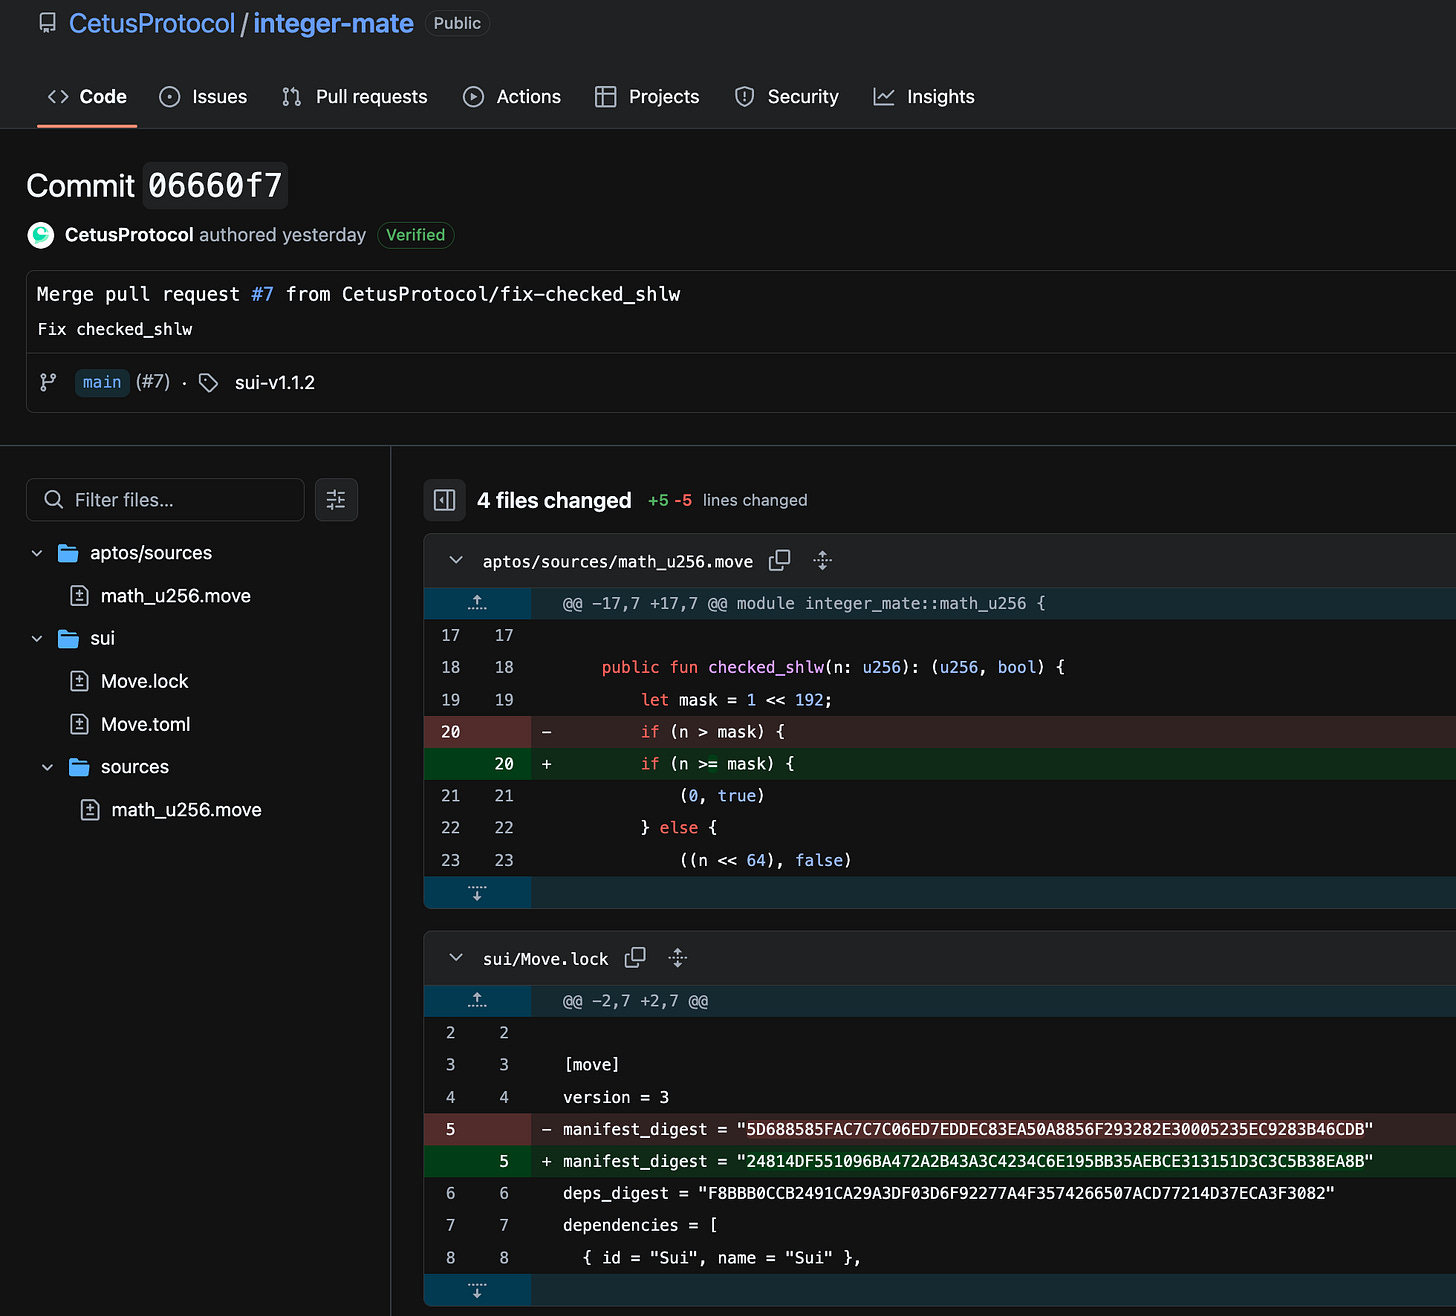Open the Insights tab
Viewport: 1456px width, 1316px height.
(x=924, y=97)
